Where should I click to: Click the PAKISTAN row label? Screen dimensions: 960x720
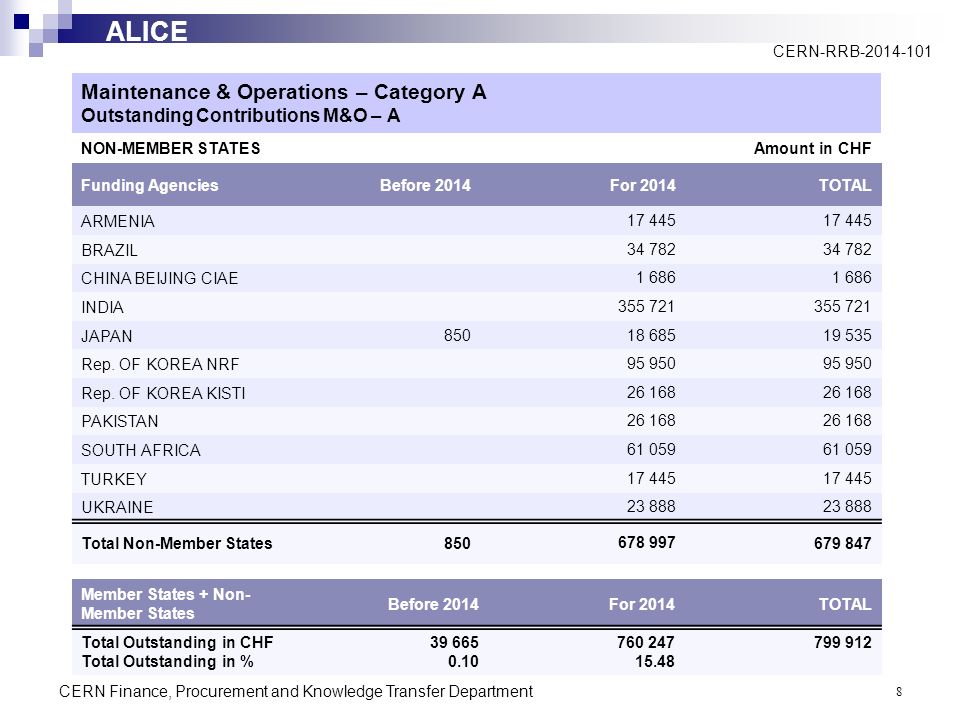click(x=120, y=421)
